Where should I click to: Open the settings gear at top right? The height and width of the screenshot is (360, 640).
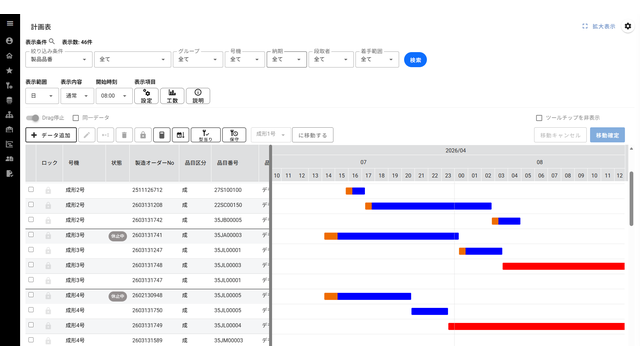(628, 26)
